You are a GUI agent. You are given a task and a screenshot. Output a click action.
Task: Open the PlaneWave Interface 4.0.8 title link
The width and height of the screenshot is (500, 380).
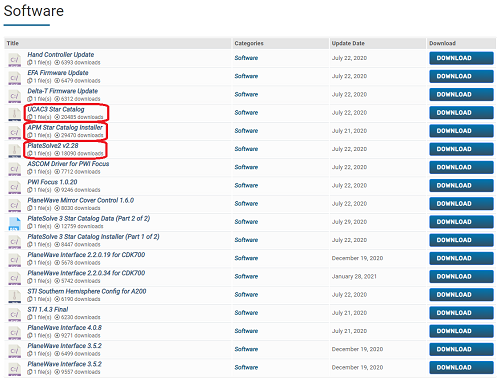[x=65, y=327]
